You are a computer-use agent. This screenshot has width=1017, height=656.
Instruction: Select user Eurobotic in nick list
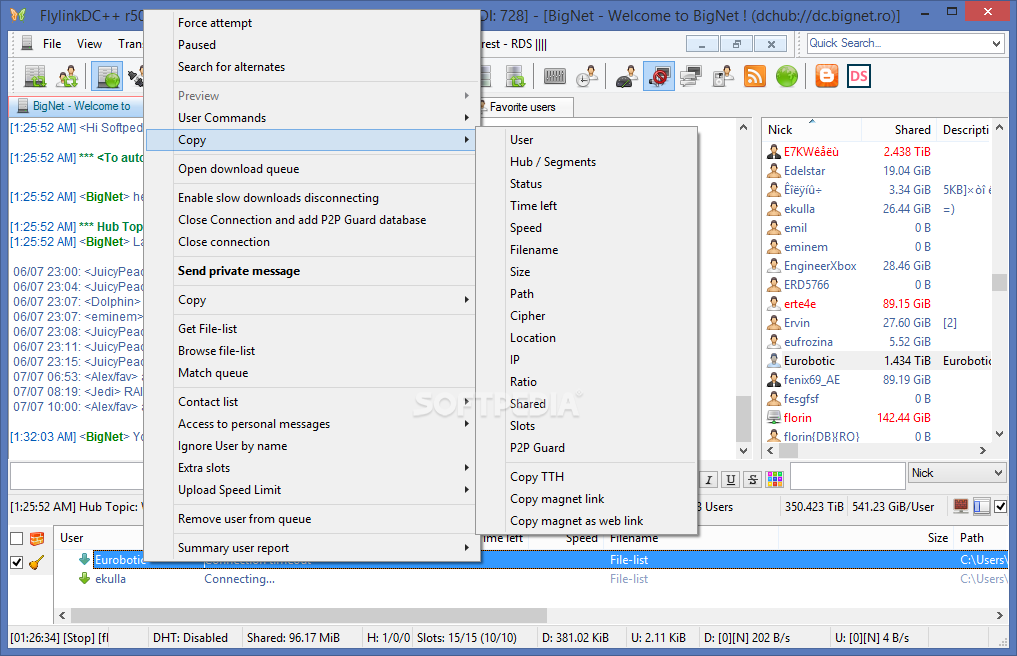(878, 361)
